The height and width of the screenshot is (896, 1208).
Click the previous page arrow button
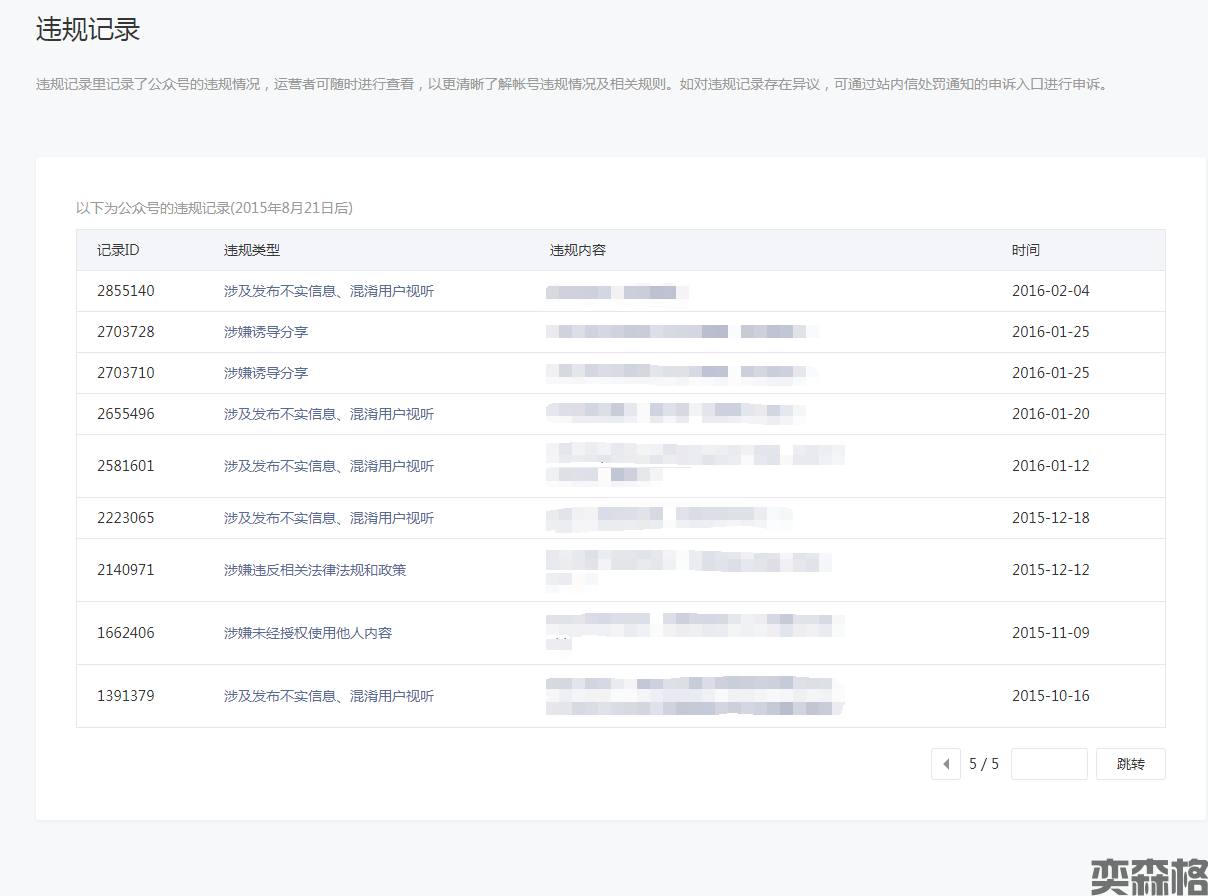[x=945, y=764]
